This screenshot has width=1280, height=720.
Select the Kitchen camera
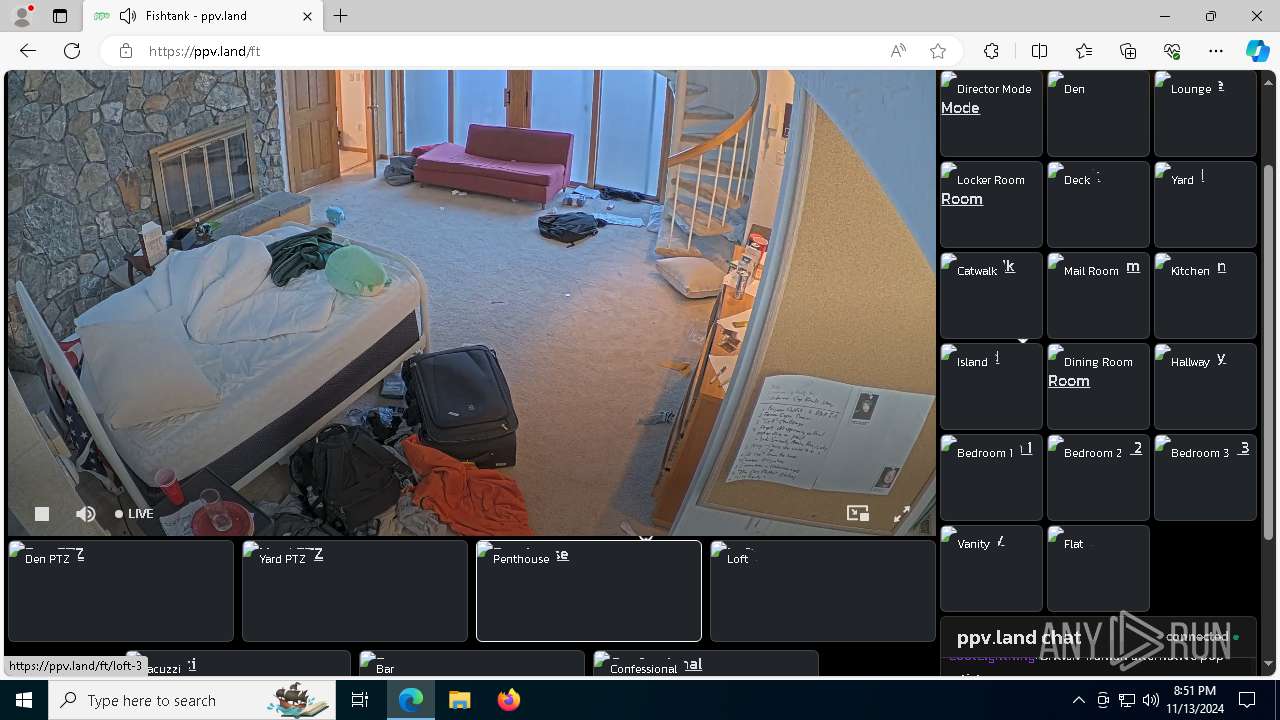pyautogui.click(x=1205, y=295)
